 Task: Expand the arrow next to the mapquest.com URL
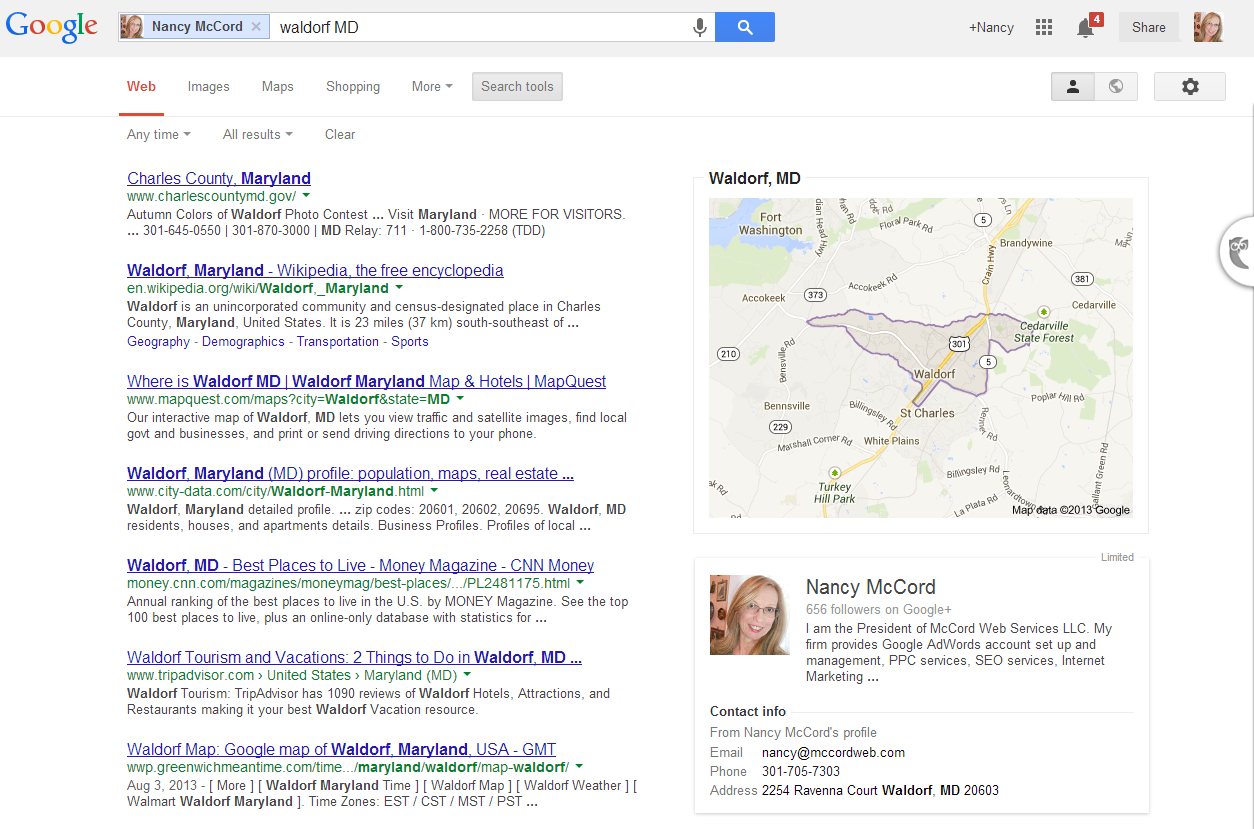point(460,399)
